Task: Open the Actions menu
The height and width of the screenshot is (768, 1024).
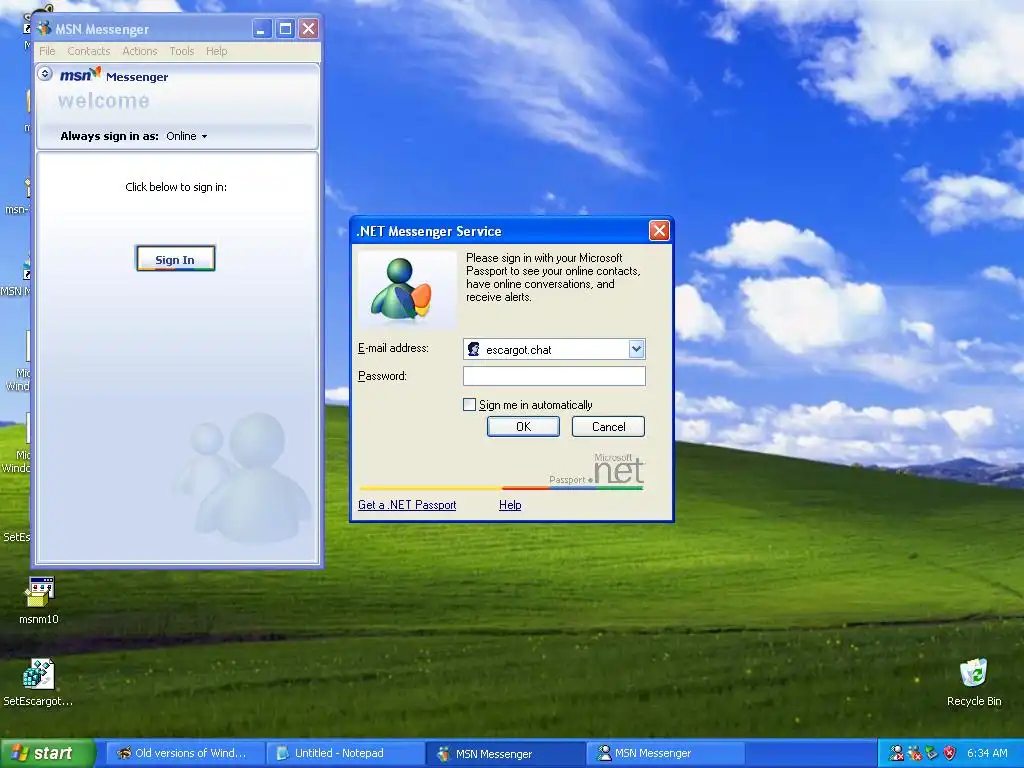Action: 140,51
